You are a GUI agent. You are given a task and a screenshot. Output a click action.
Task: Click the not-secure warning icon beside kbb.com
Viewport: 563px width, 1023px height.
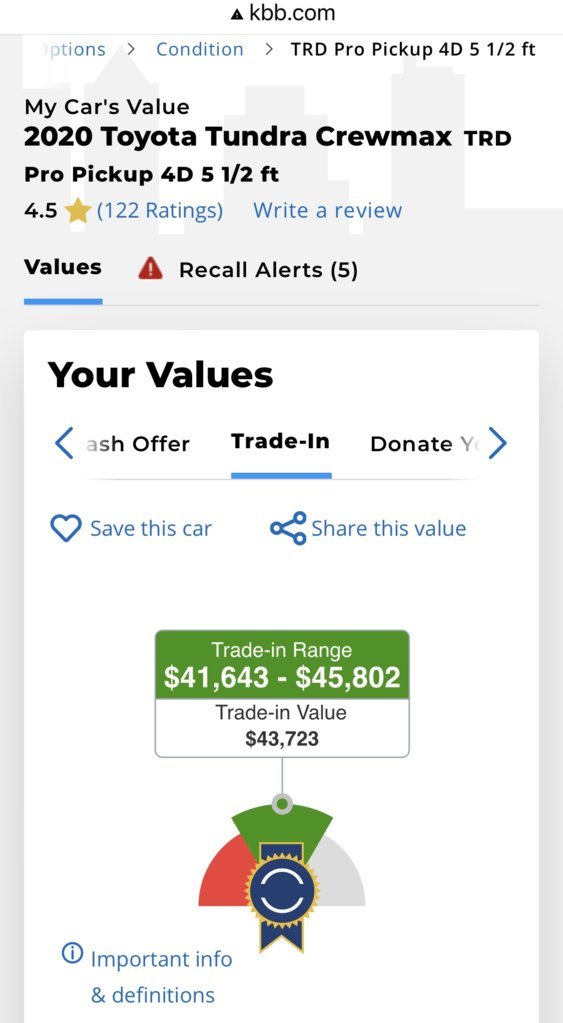[238, 14]
